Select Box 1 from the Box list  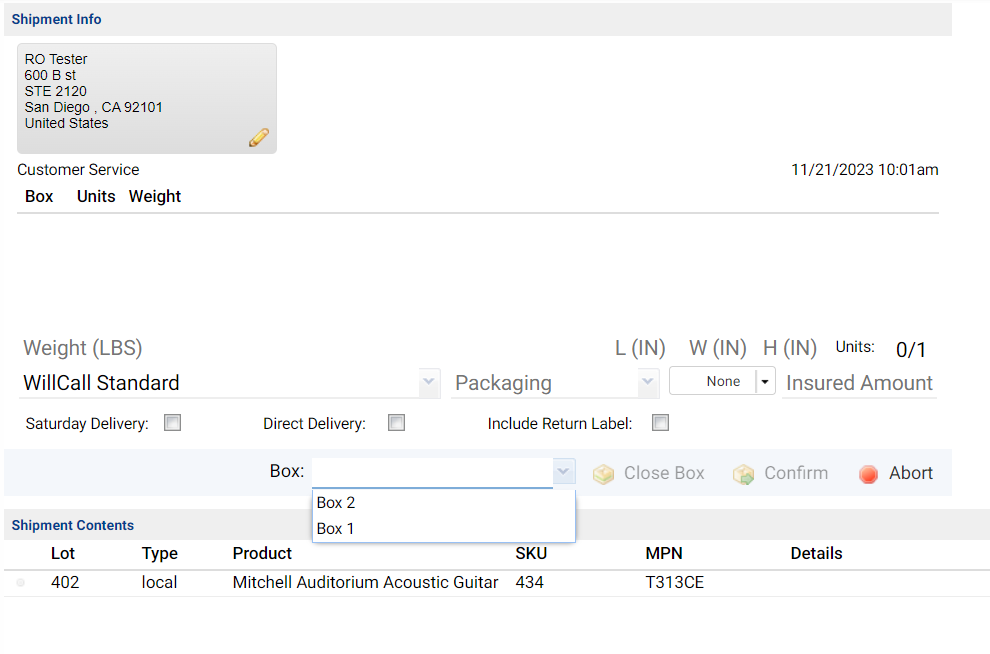pyautogui.click(x=335, y=528)
